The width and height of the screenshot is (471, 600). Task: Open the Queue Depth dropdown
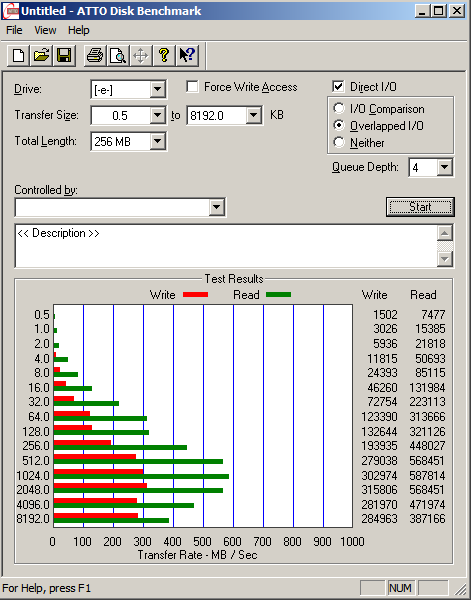click(x=445, y=167)
